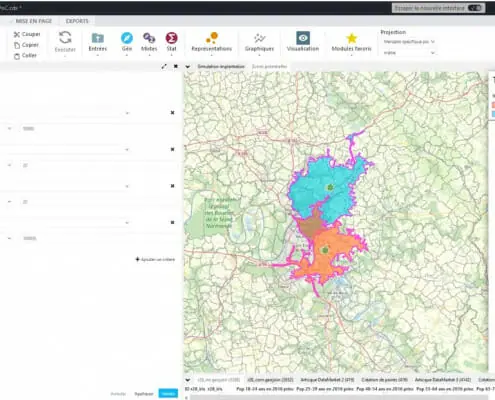Viewport: 495px width, 400px height.
Task: Click the blue validate button
Action: 168,394
